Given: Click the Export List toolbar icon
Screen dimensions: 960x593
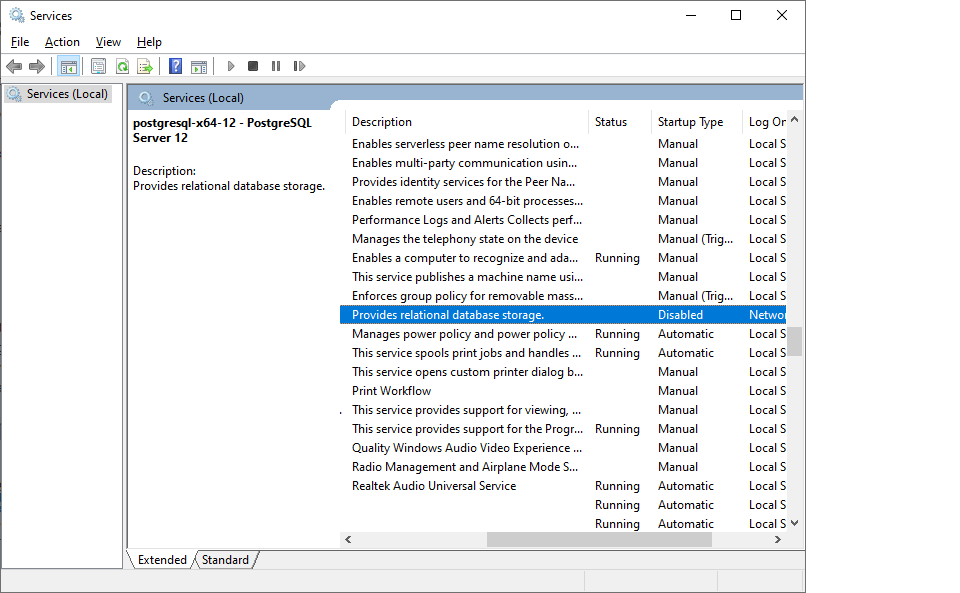Looking at the screenshot, I should click(145, 67).
